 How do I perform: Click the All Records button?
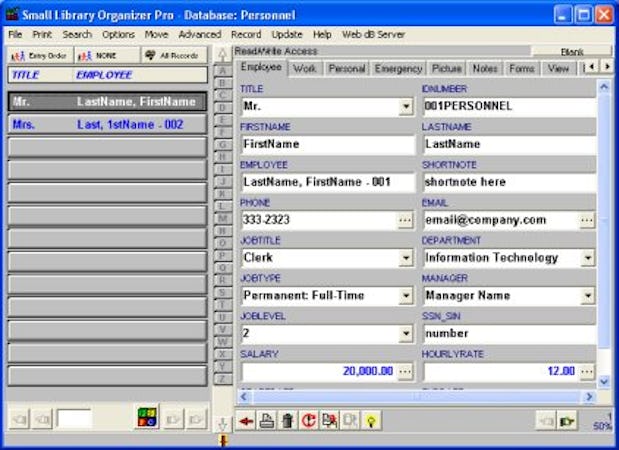point(174,56)
